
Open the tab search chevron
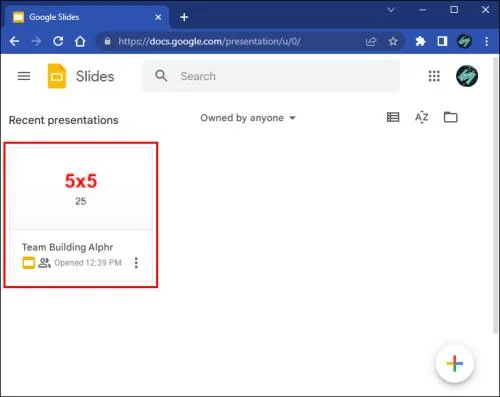coord(391,10)
